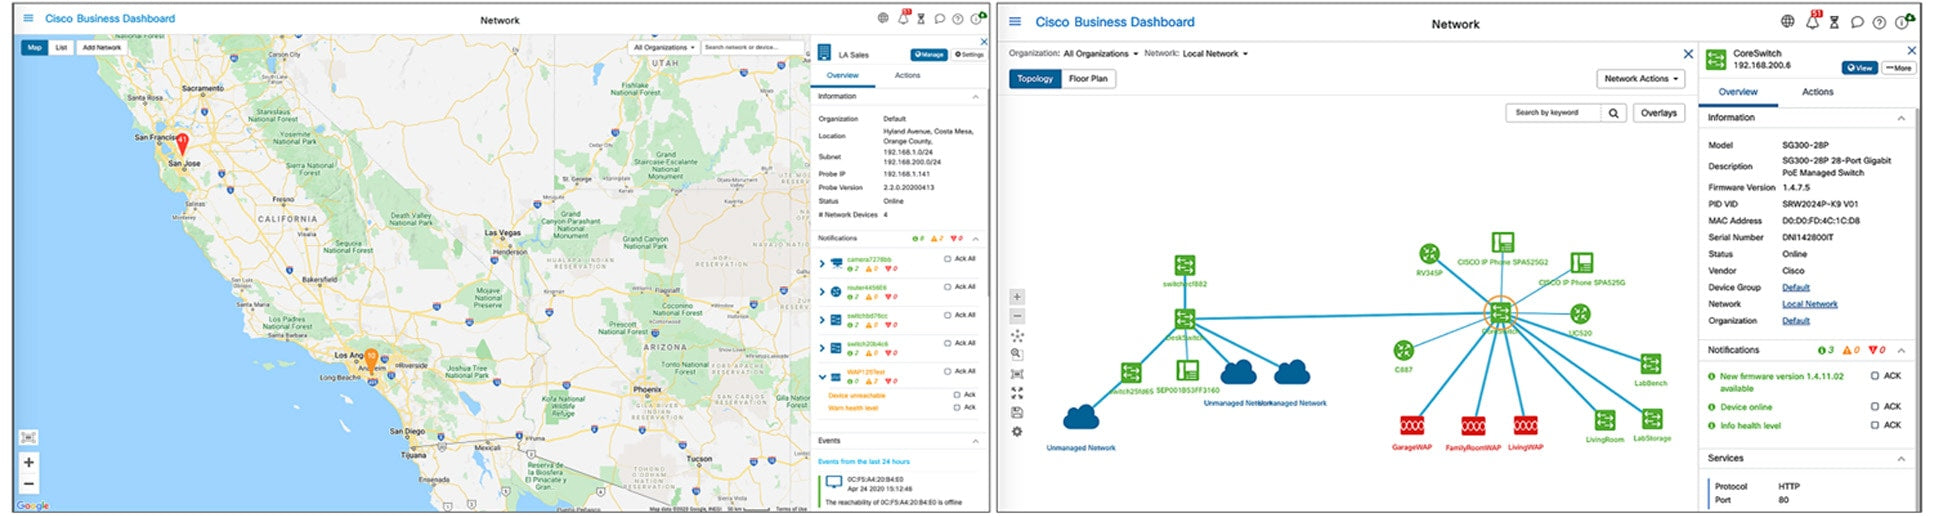Open Local Network link in device information

pyautogui.click(x=1809, y=304)
